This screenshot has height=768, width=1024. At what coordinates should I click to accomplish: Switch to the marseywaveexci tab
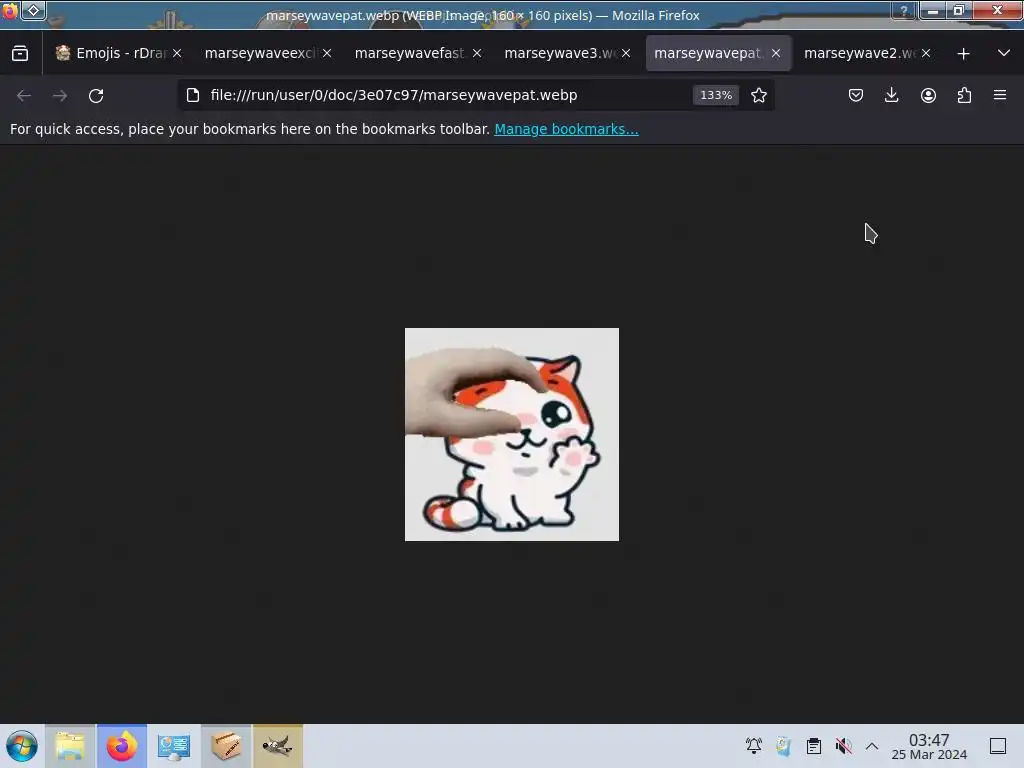coord(259,54)
